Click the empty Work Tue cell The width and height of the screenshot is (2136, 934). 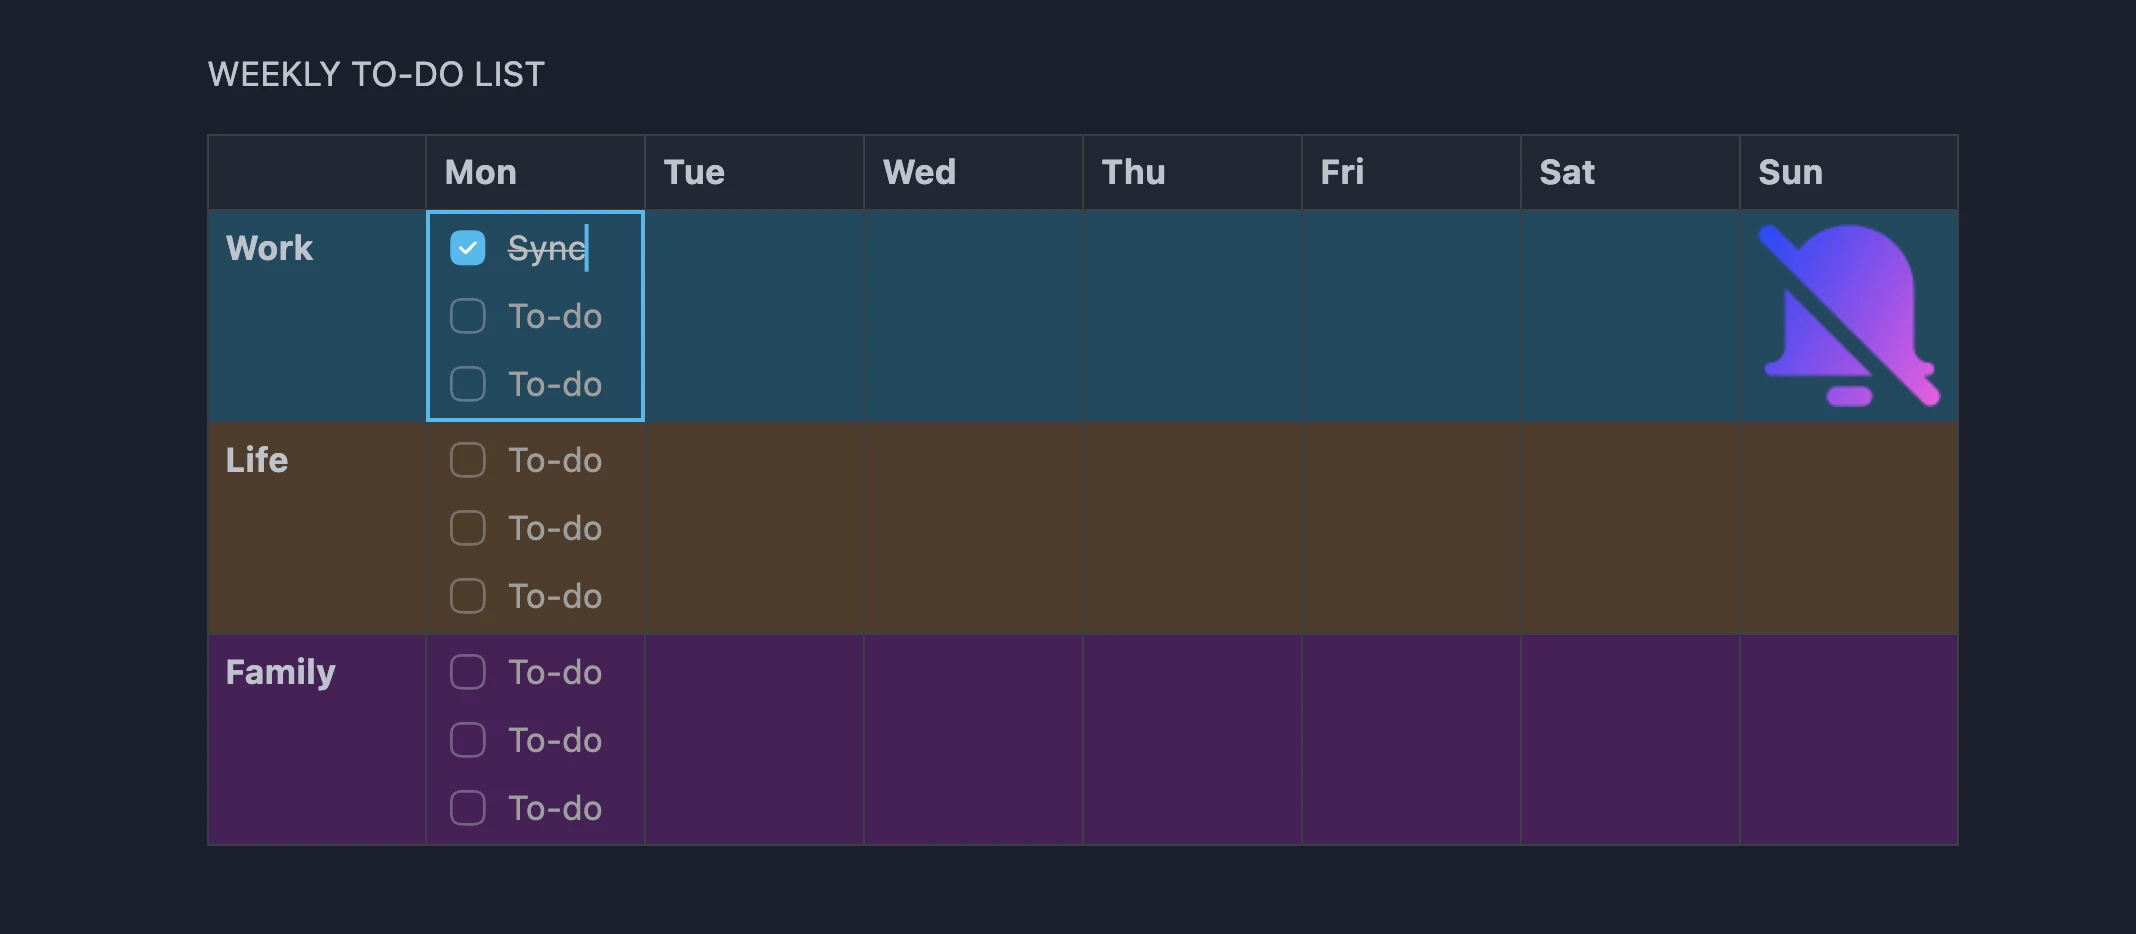[x=754, y=316]
